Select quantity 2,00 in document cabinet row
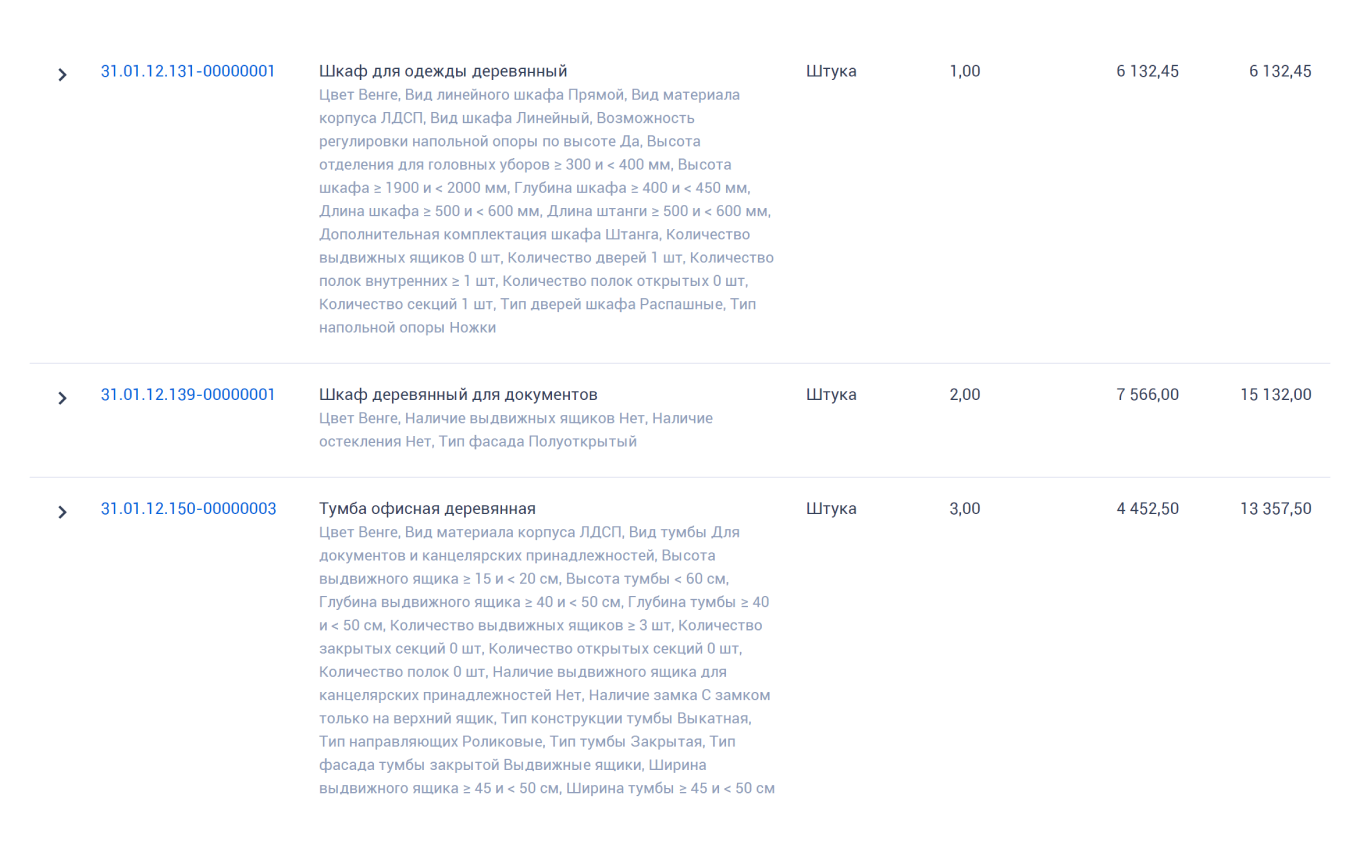This screenshot has width=1360, height=860. (965, 394)
